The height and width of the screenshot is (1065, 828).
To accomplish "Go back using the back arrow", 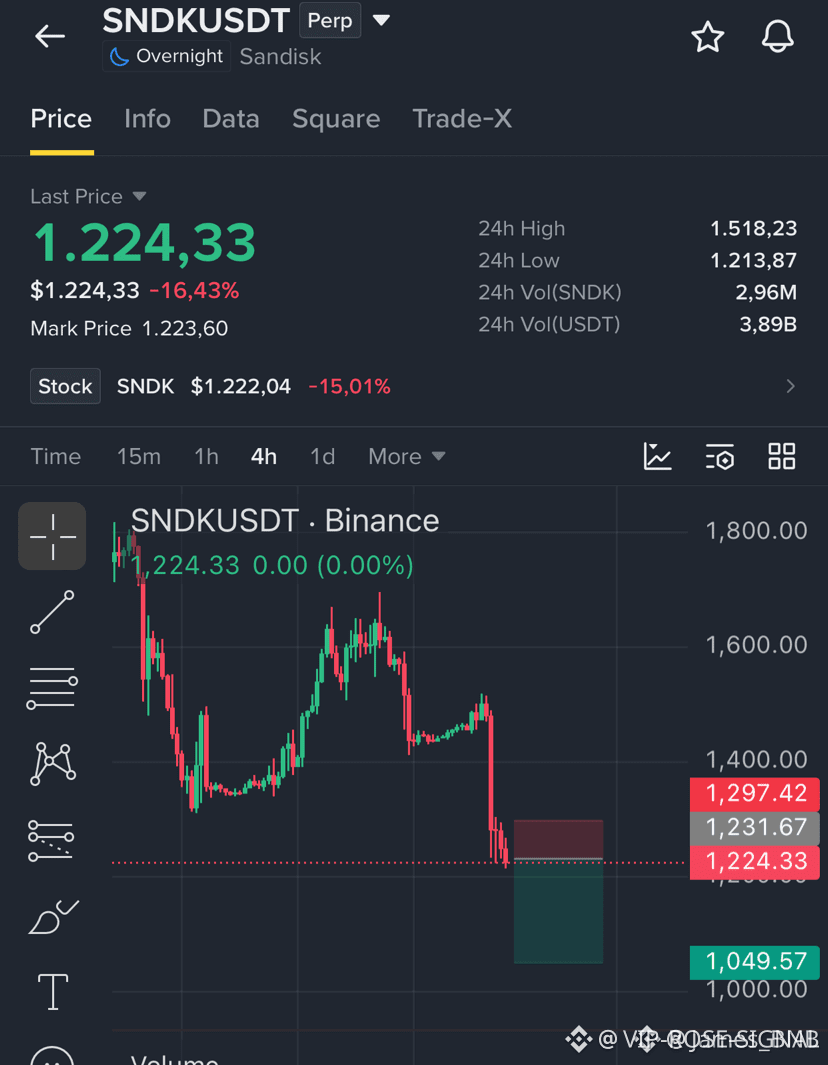I will pyautogui.click(x=50, y=36).
